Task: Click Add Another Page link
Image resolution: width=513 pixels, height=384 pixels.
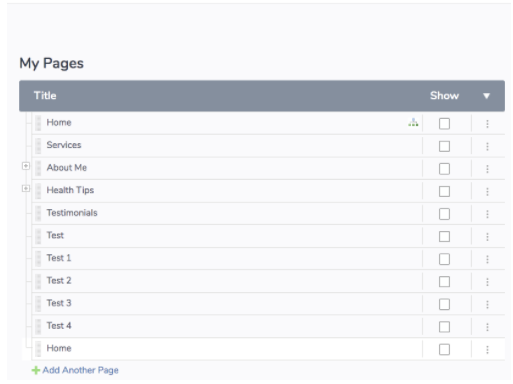Action: [x=80, y=370]
